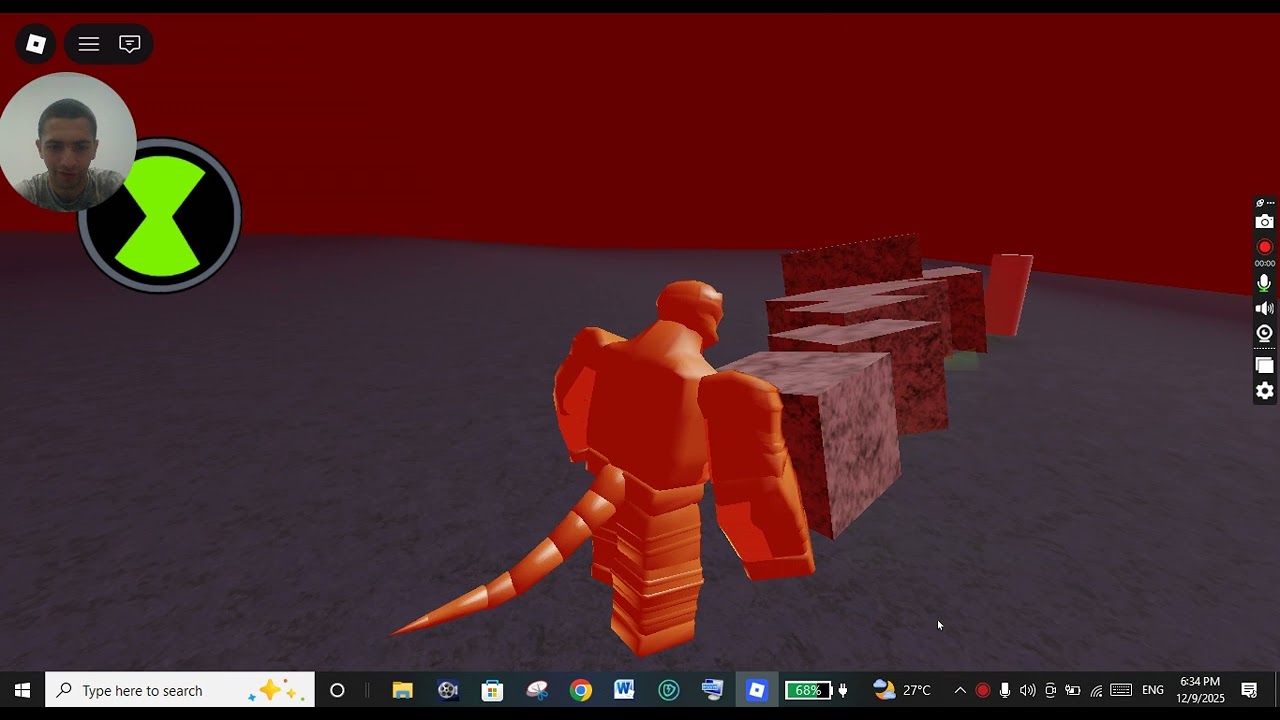Open the 27°C weather widget
The width and height of the screenshot is (1280, 720).
tap(902, 690)
